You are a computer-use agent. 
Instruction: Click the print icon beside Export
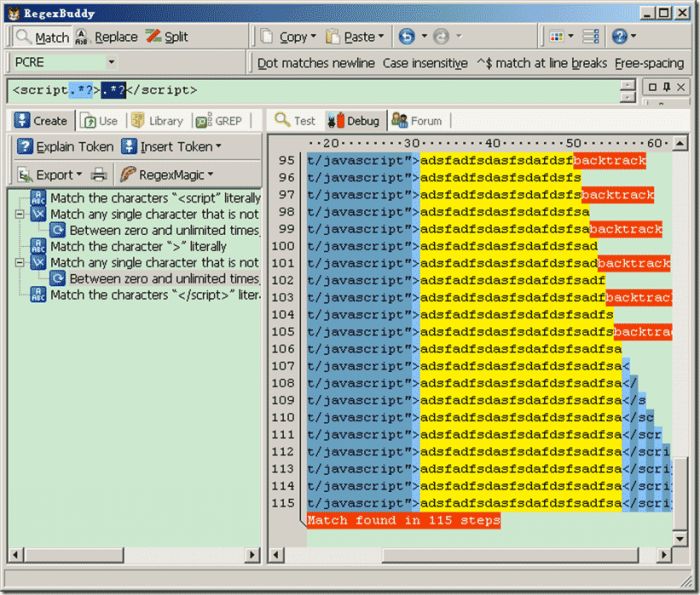tap(99, 174)
